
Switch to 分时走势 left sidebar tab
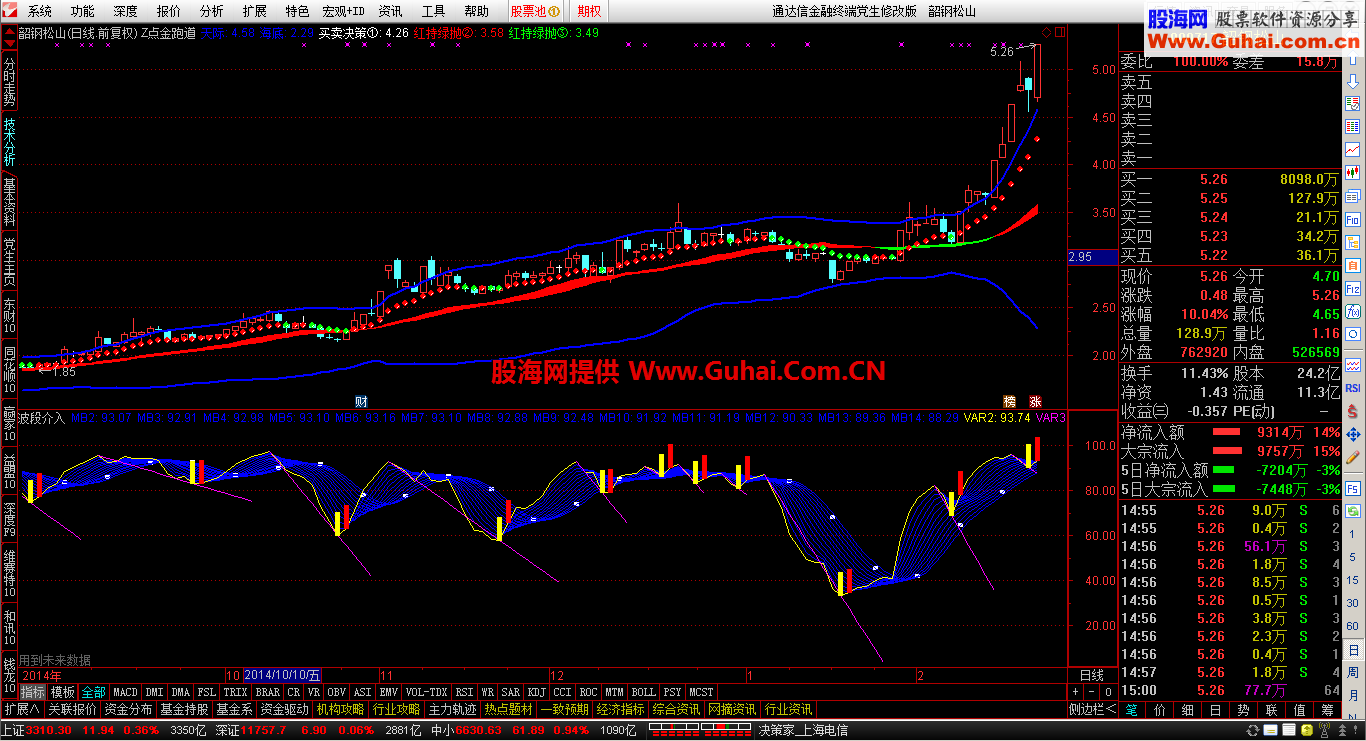point(10,82)
